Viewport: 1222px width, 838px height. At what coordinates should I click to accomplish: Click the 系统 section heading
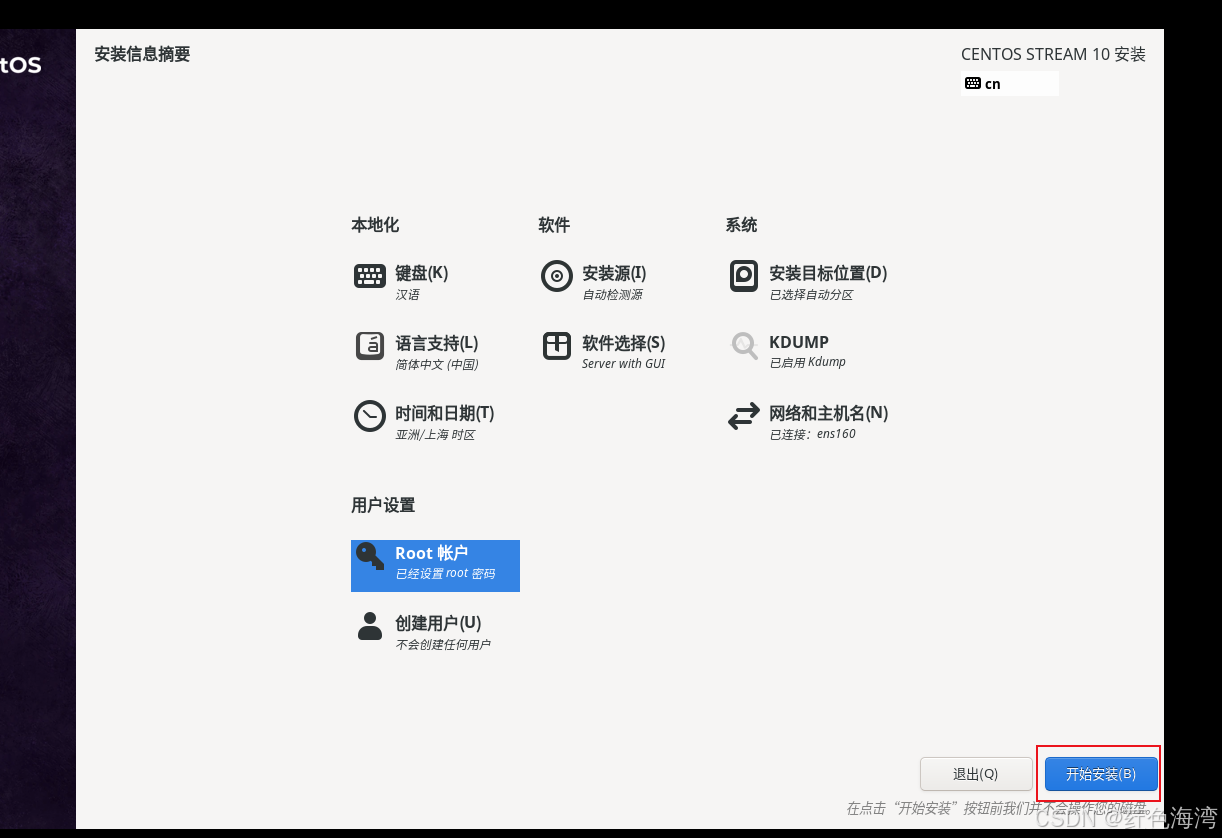[x=741, y=225]
